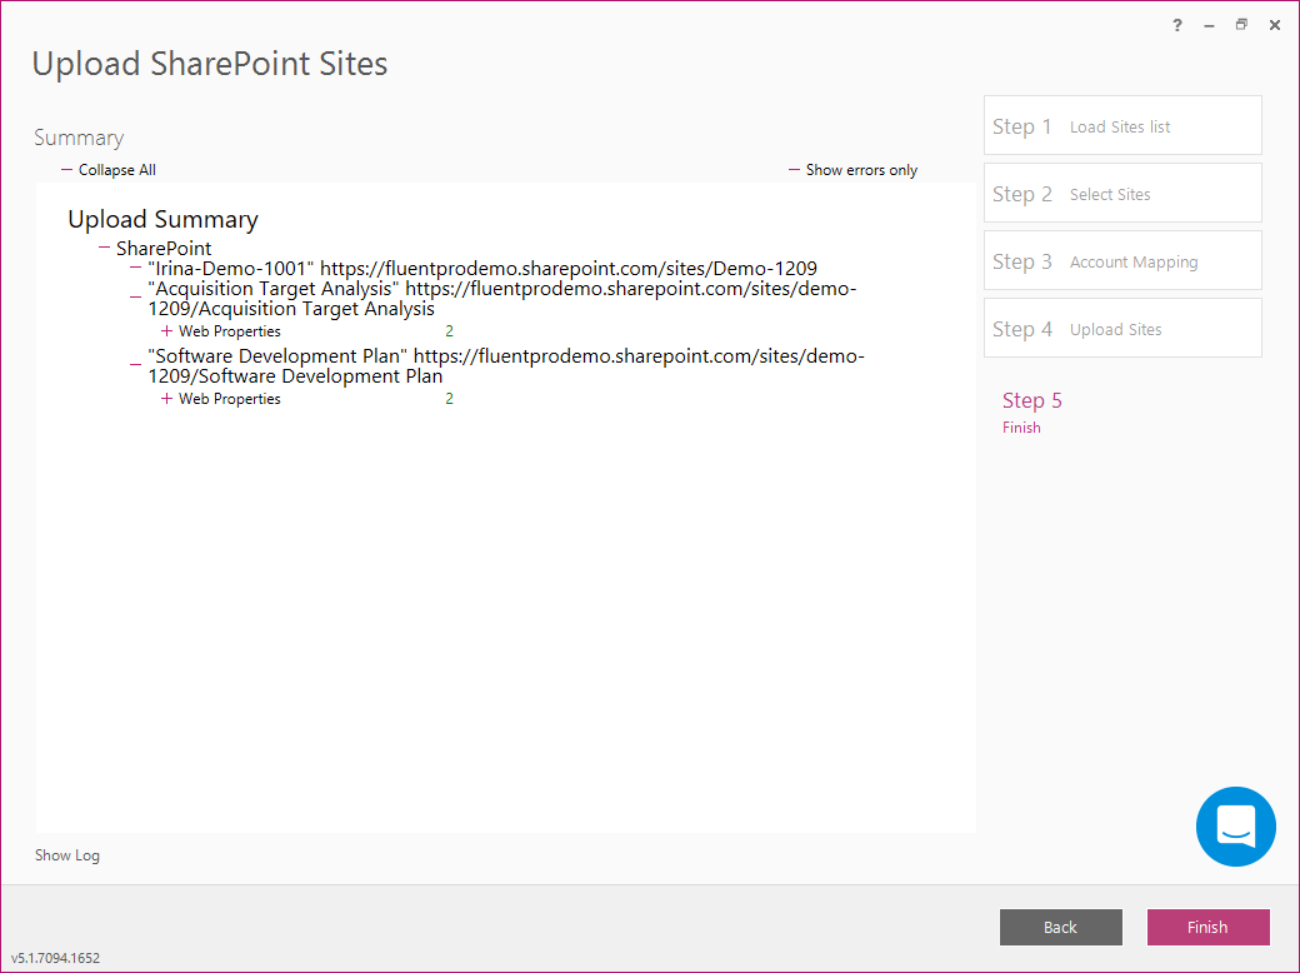The width and height of the screenshot is (1300, 973).
Task: Go to Step 4 Upload Sites
Action: pos(1122,329)
